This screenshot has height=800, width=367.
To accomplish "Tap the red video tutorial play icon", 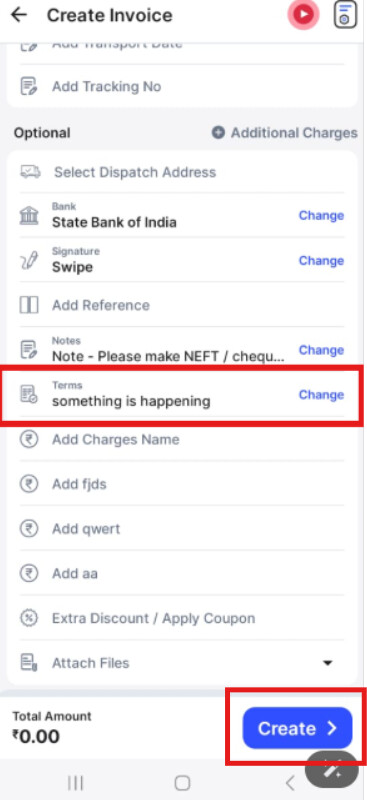I will (x=303, y=14).
